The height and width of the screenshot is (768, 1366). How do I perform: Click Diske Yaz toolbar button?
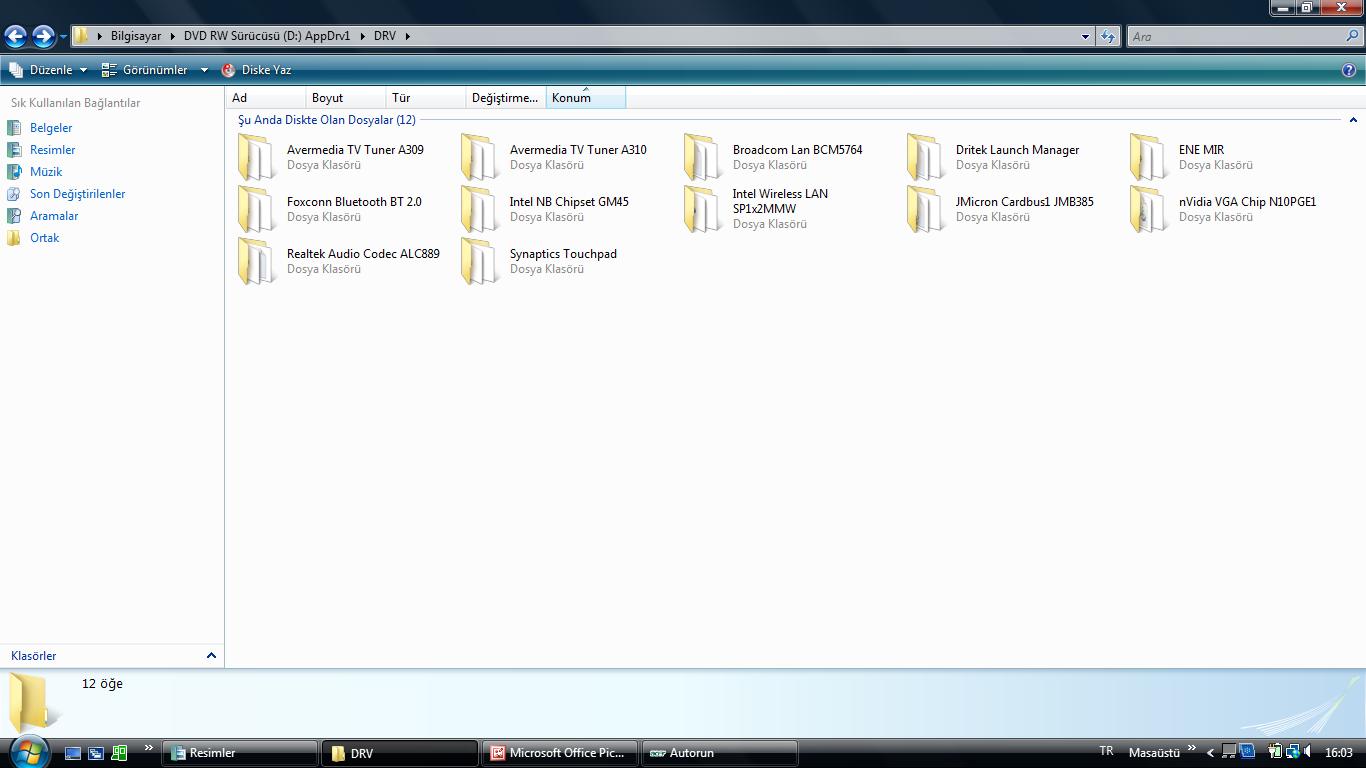[256, 70]
